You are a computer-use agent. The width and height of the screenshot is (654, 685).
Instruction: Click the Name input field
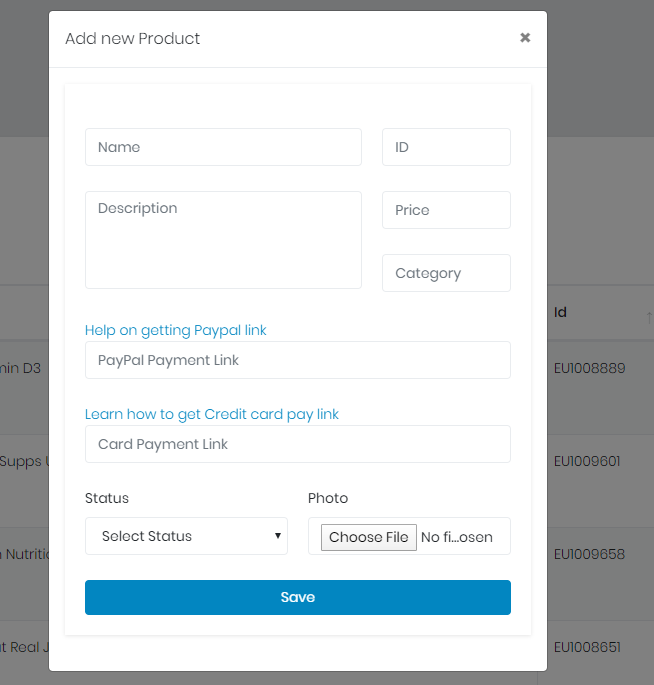223,147
